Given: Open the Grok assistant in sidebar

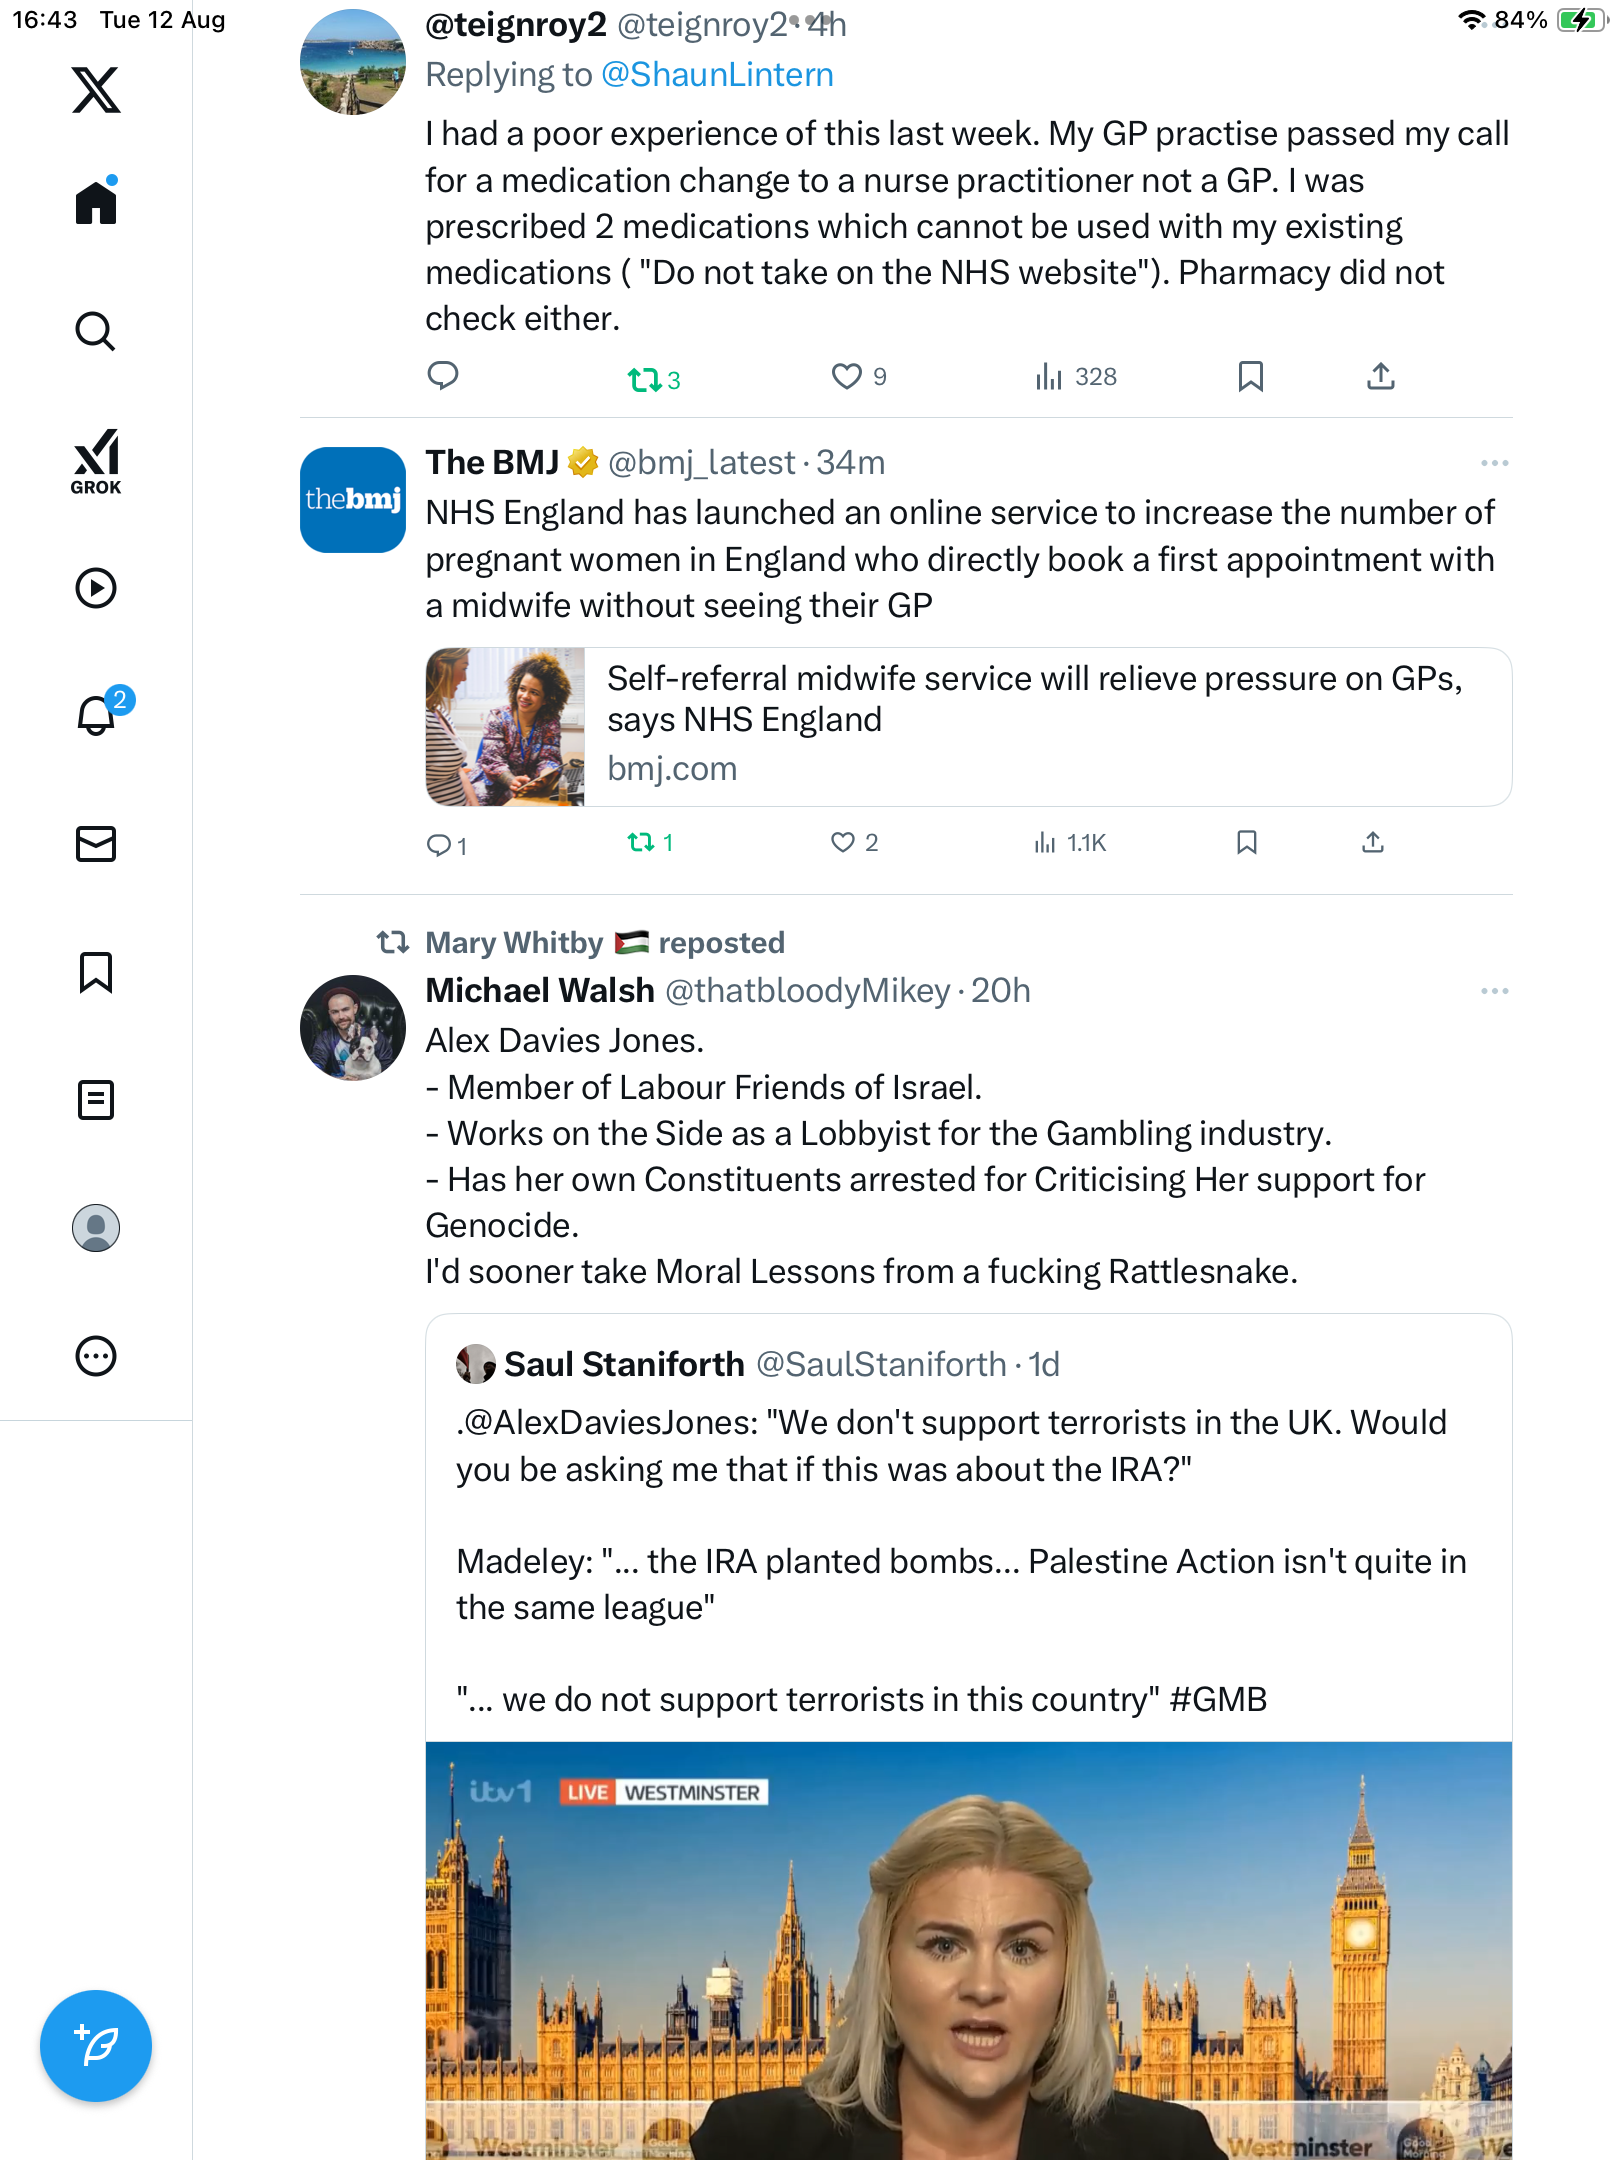Looking at the screenshot, I should click(x=96, y=461).
